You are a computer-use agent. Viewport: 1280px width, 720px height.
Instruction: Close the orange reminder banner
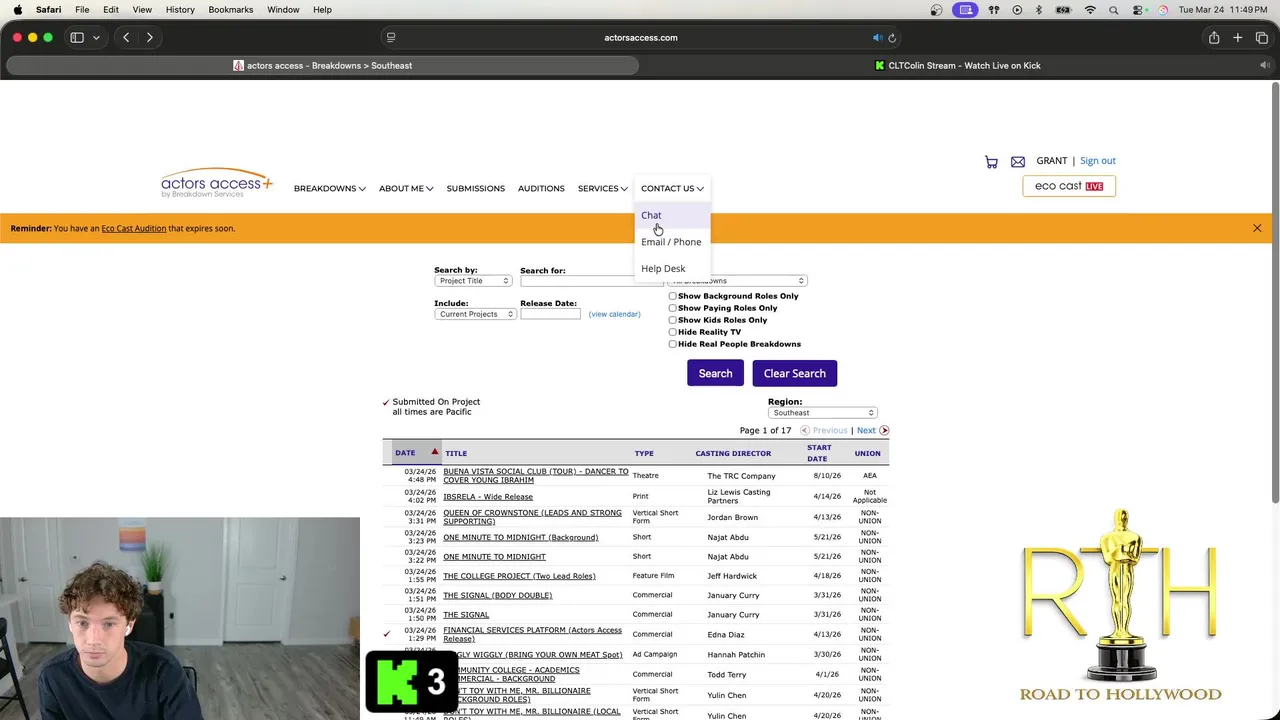click(1257, 228)
